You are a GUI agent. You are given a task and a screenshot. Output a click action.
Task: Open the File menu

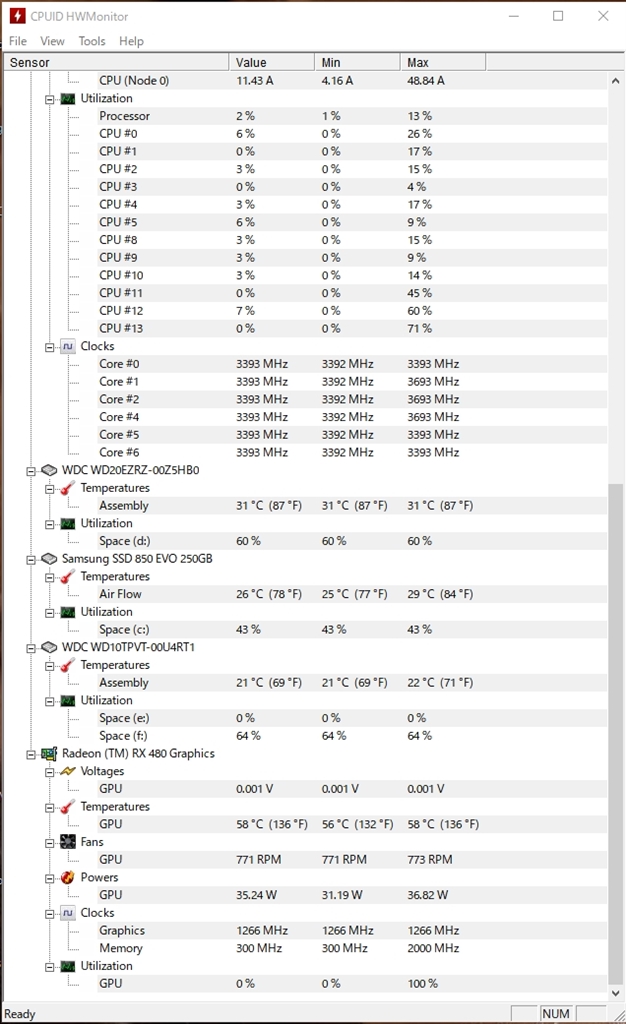(x=18, y=41)
